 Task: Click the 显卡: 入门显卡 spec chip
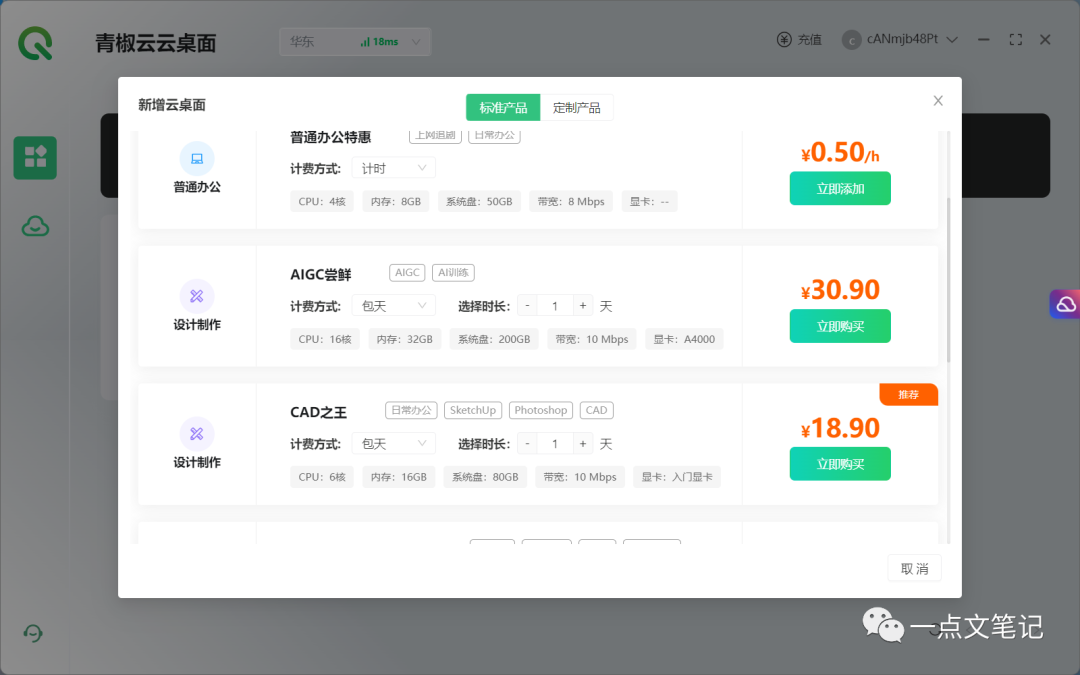(x=677, y=477)
